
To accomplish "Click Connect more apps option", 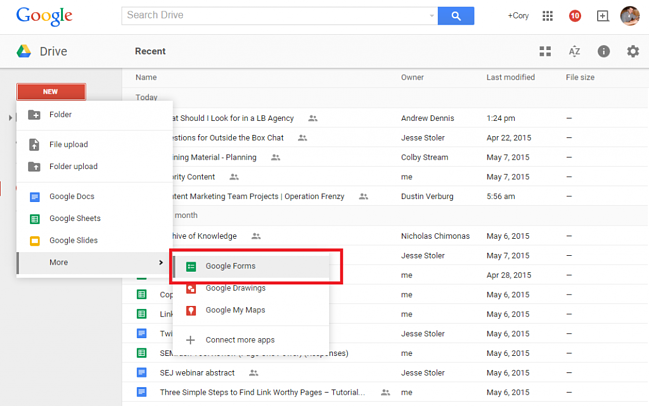I will (x=240, y=340).
